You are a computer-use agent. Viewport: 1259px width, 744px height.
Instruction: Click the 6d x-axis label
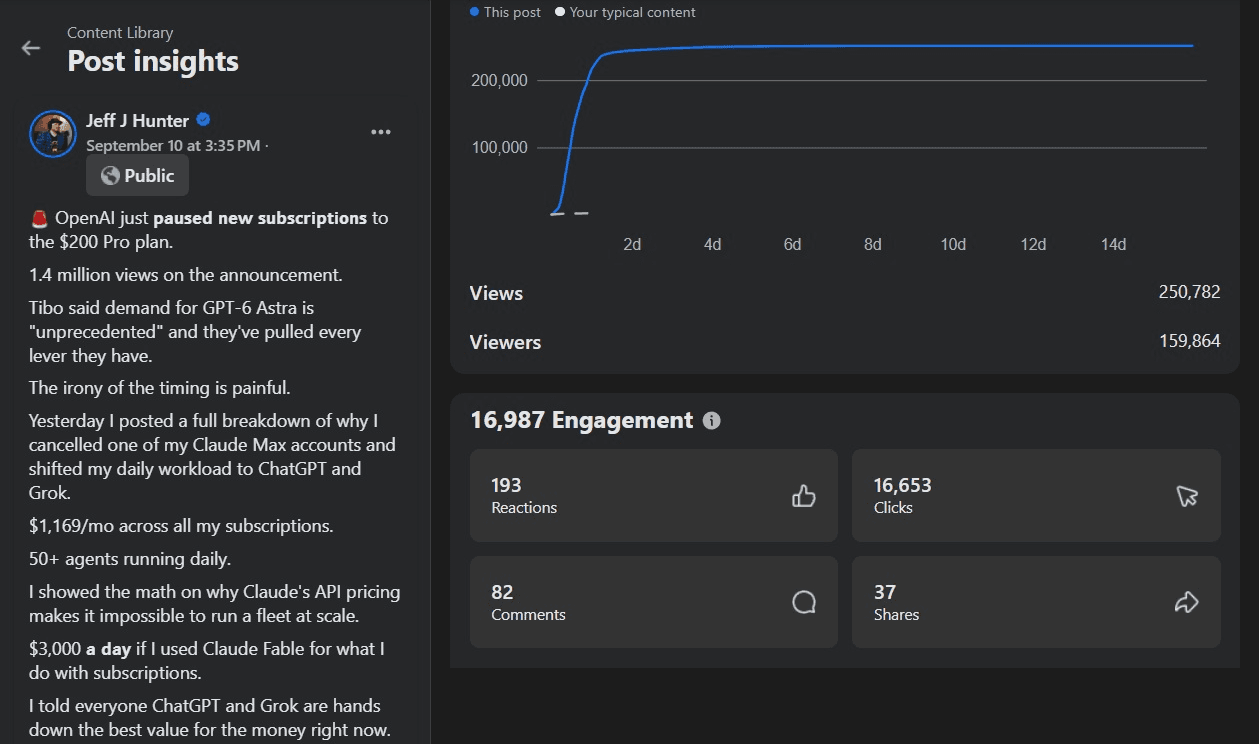[x=792, y=244]
